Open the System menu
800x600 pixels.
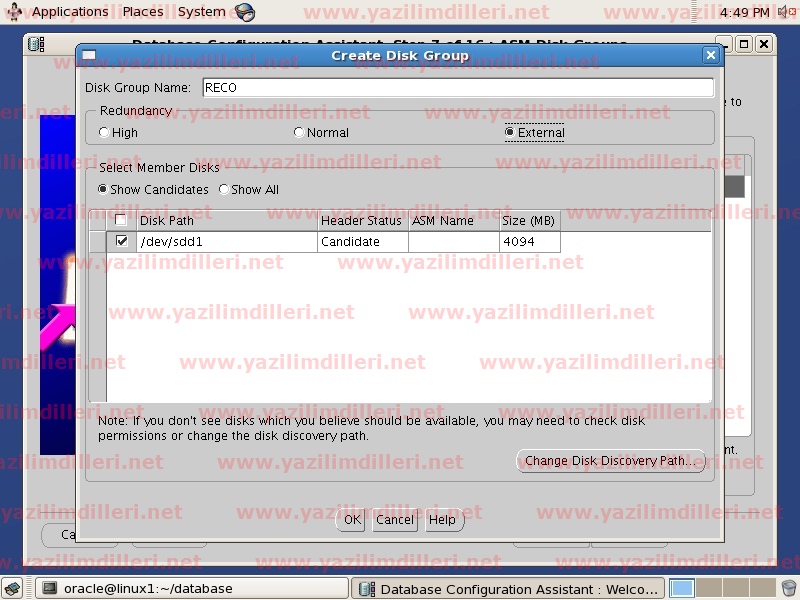(x=201, y=12)
